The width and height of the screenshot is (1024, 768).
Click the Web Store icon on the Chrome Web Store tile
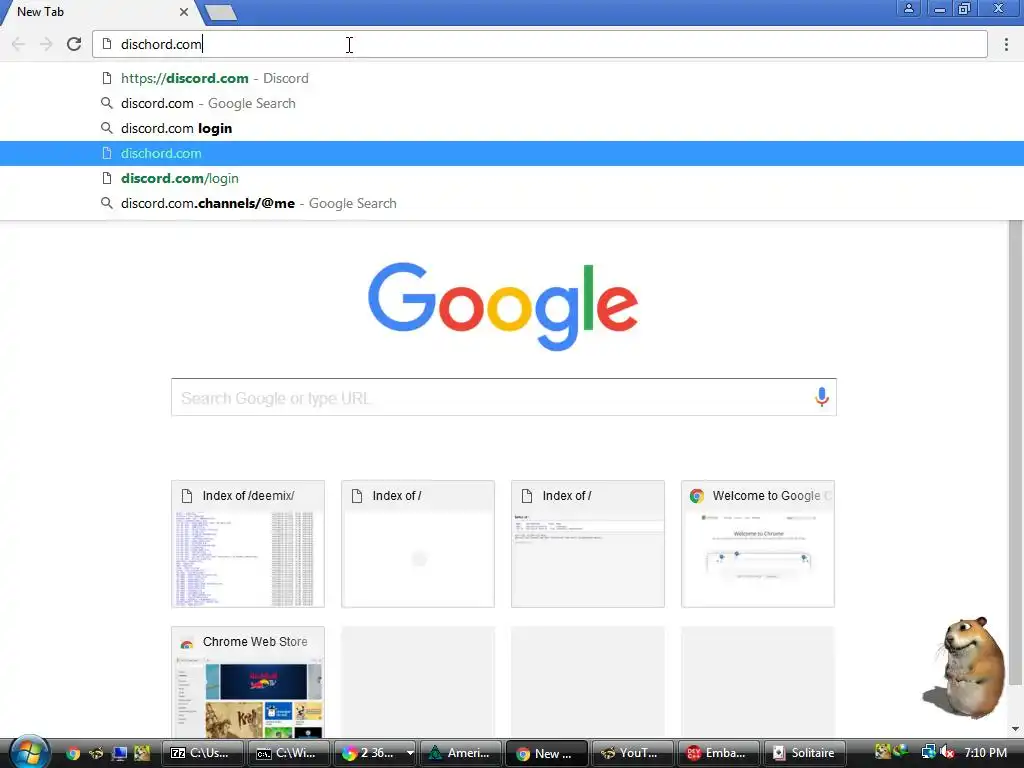tap(187, 642)
